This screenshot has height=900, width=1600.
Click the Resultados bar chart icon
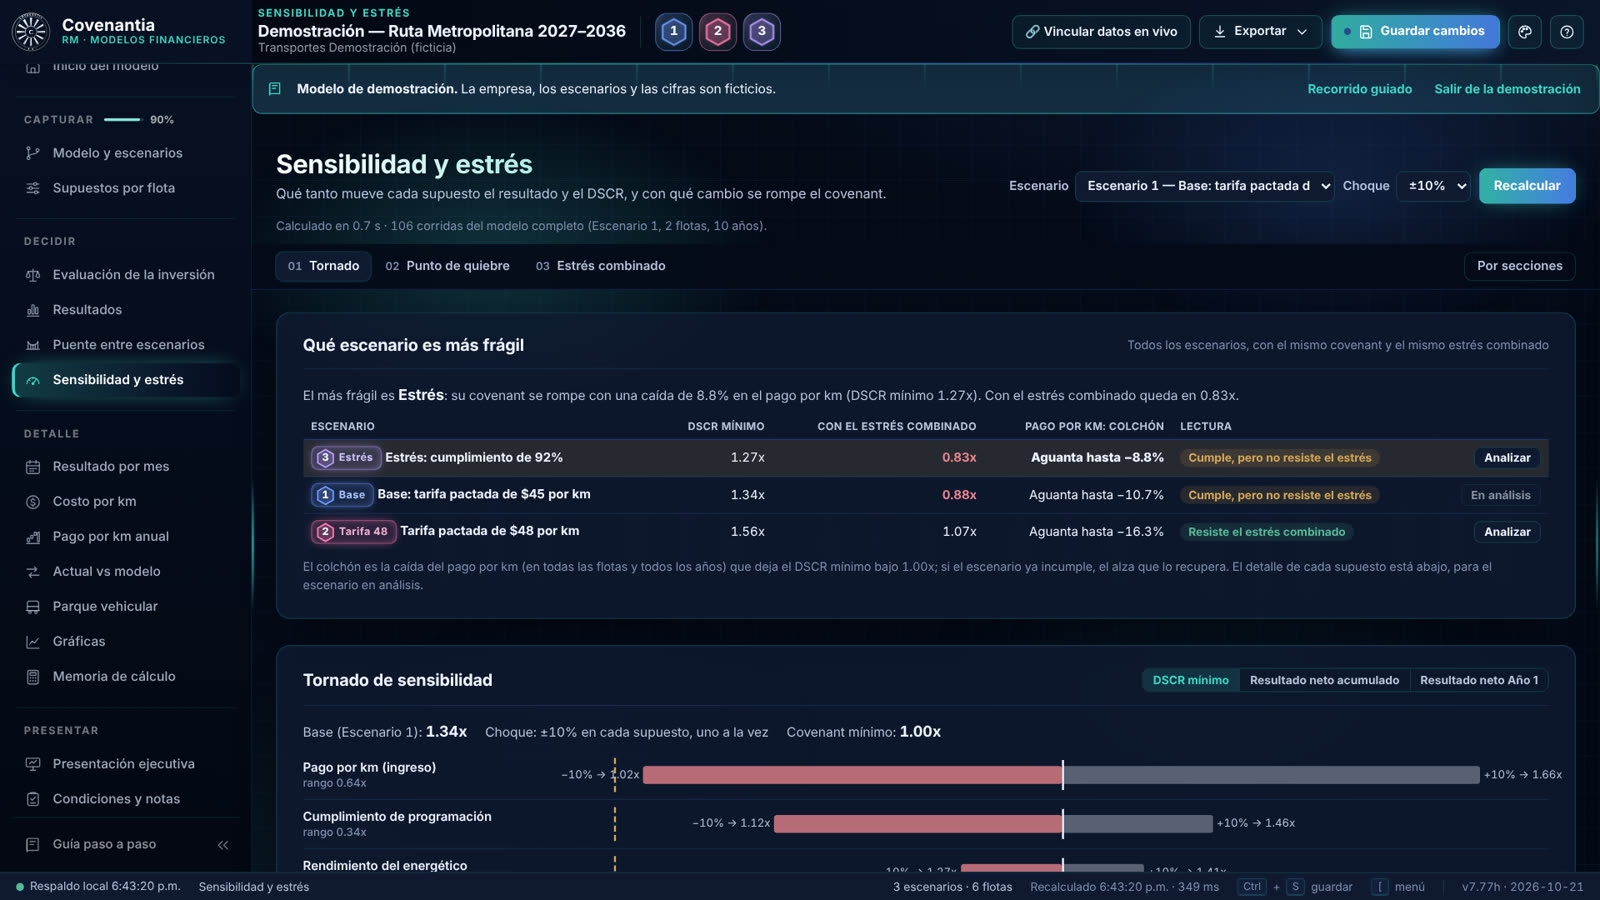click(33, 310)
